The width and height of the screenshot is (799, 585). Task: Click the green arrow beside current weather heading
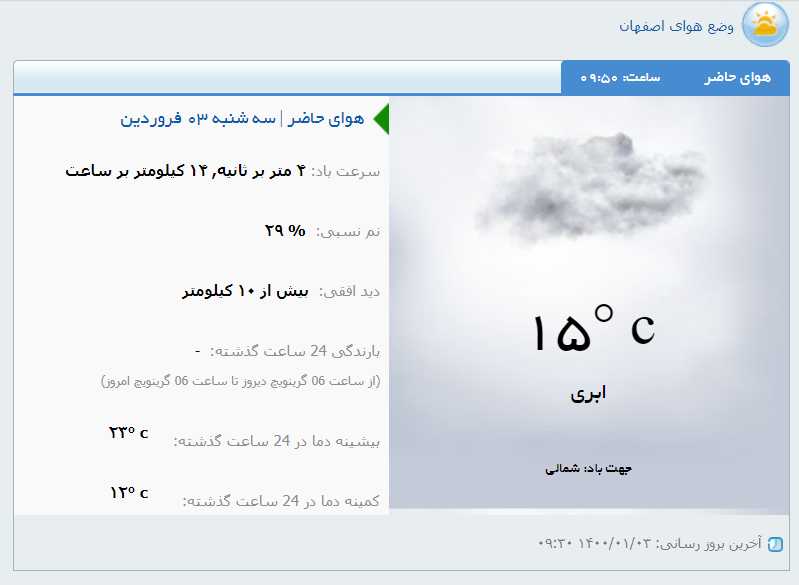tap(380, 118)
